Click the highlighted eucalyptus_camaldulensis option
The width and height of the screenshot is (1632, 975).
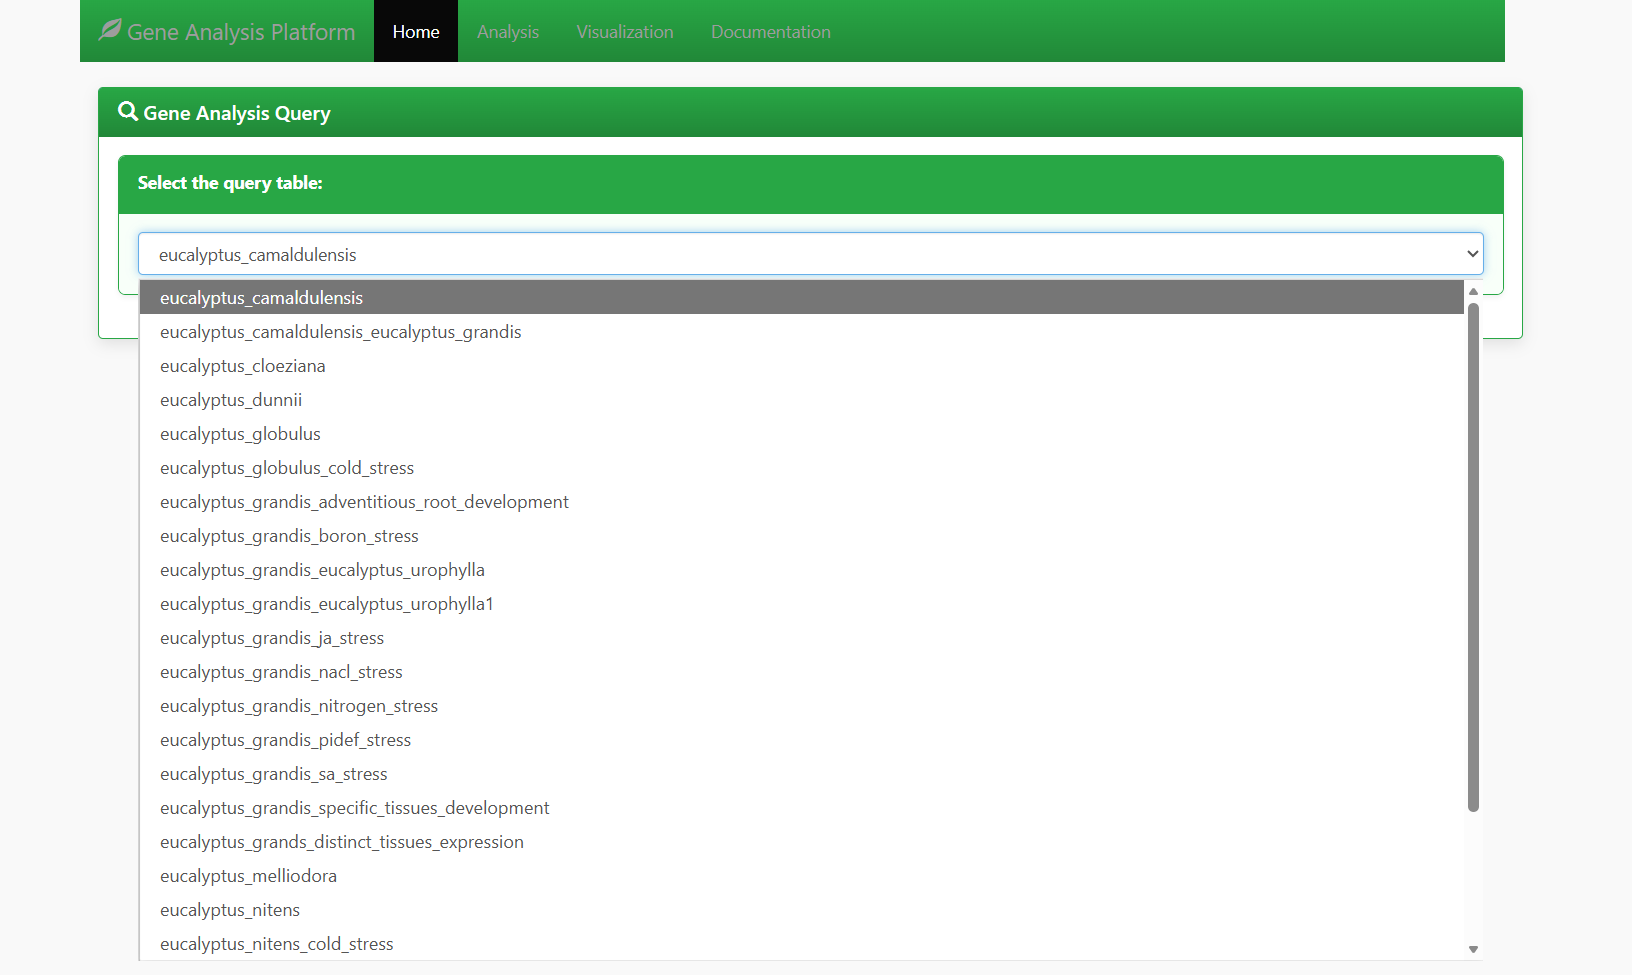pos(261,297)
